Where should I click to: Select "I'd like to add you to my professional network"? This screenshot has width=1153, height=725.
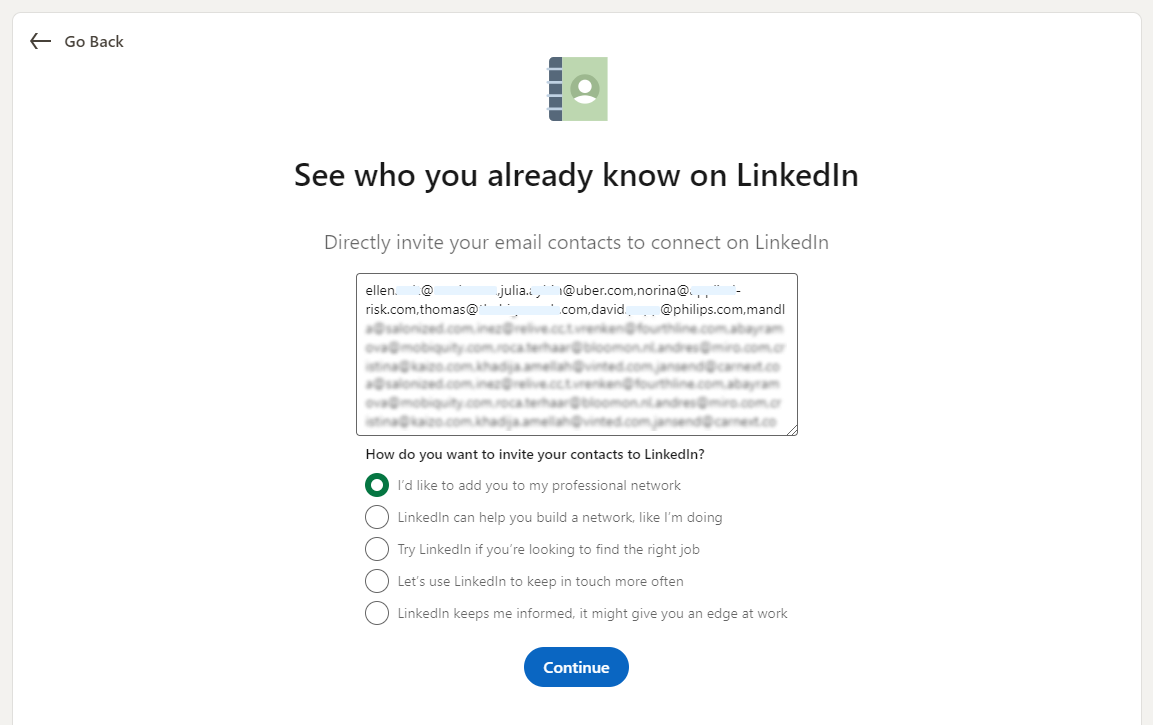pyautogui.click(x=377, y=485)
